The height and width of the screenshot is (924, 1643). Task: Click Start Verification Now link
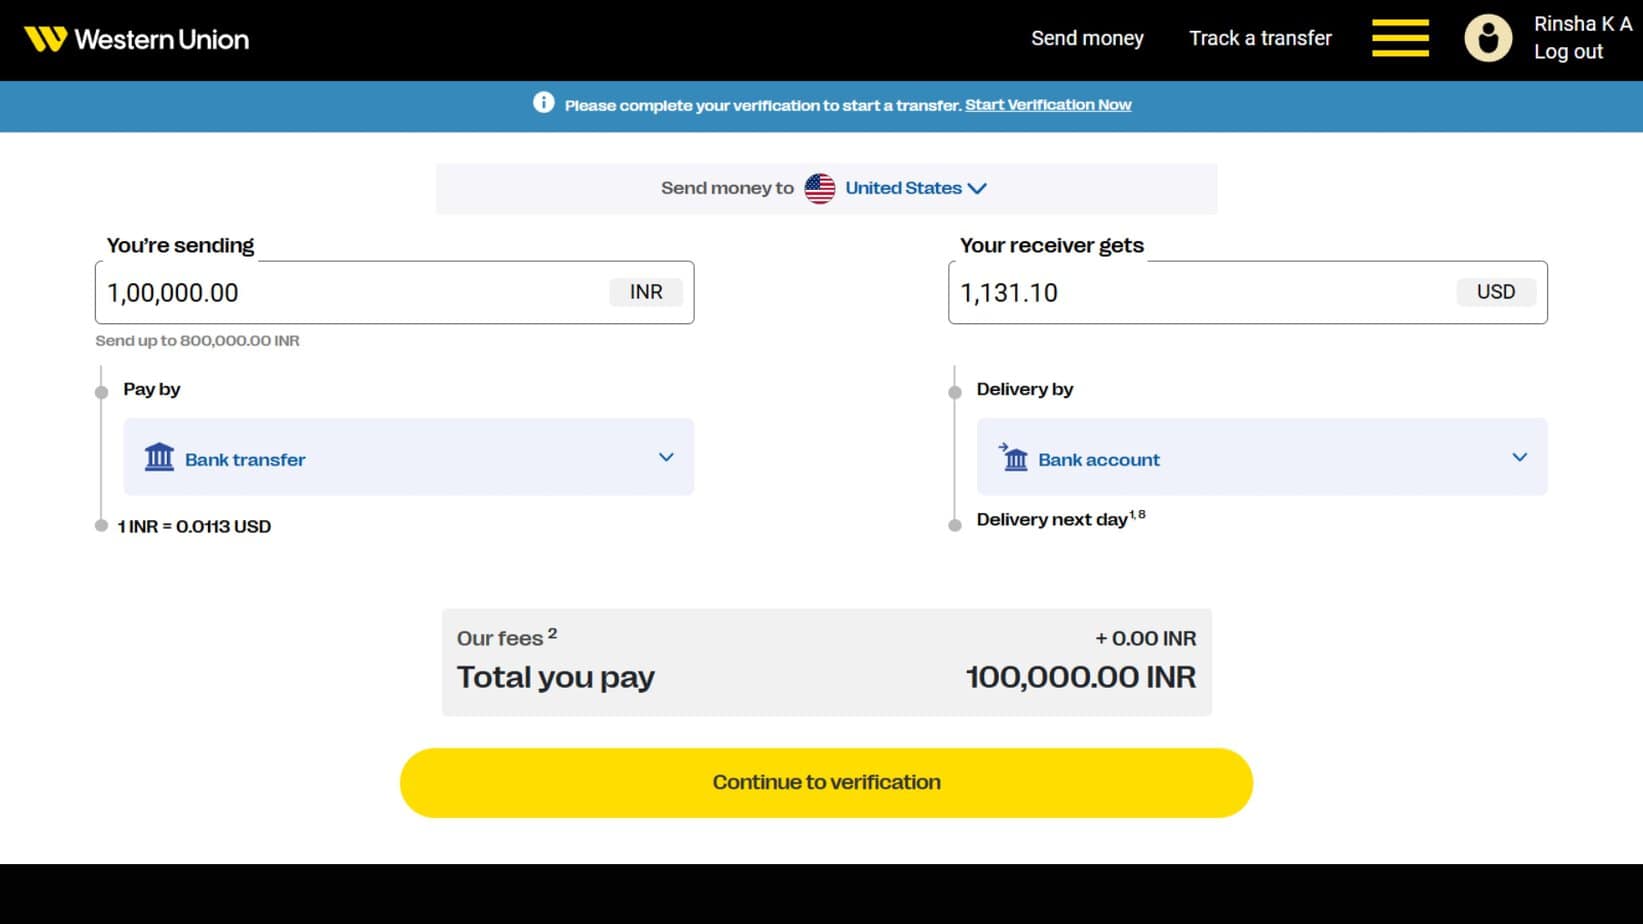coord(1048,104)
